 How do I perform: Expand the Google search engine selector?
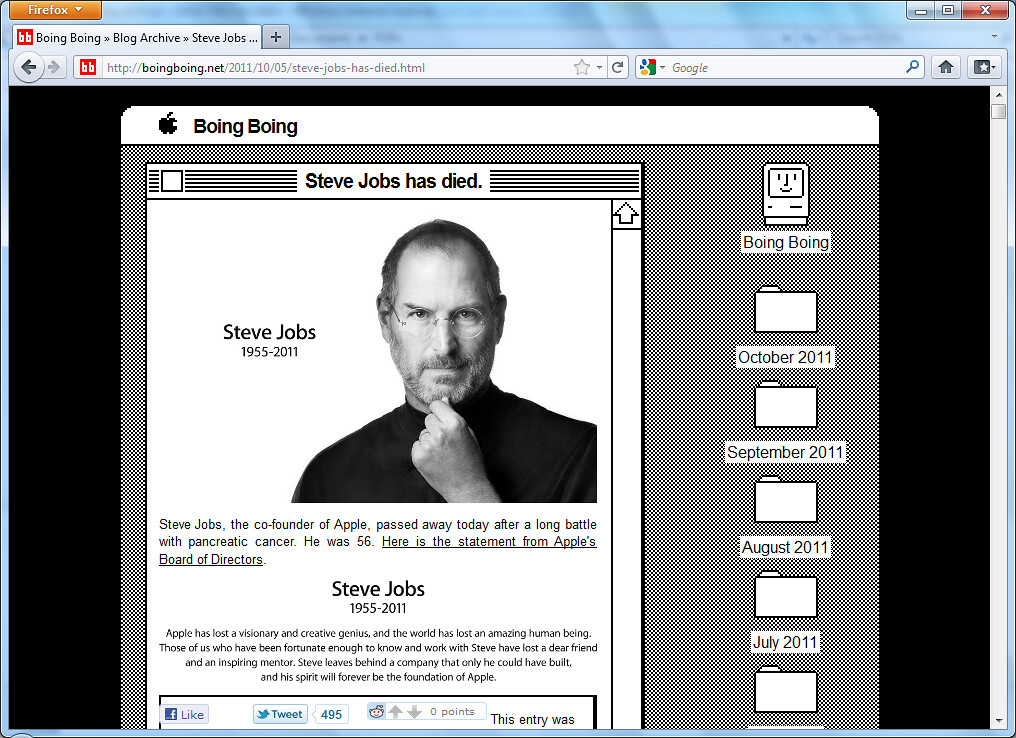point(651,67)
